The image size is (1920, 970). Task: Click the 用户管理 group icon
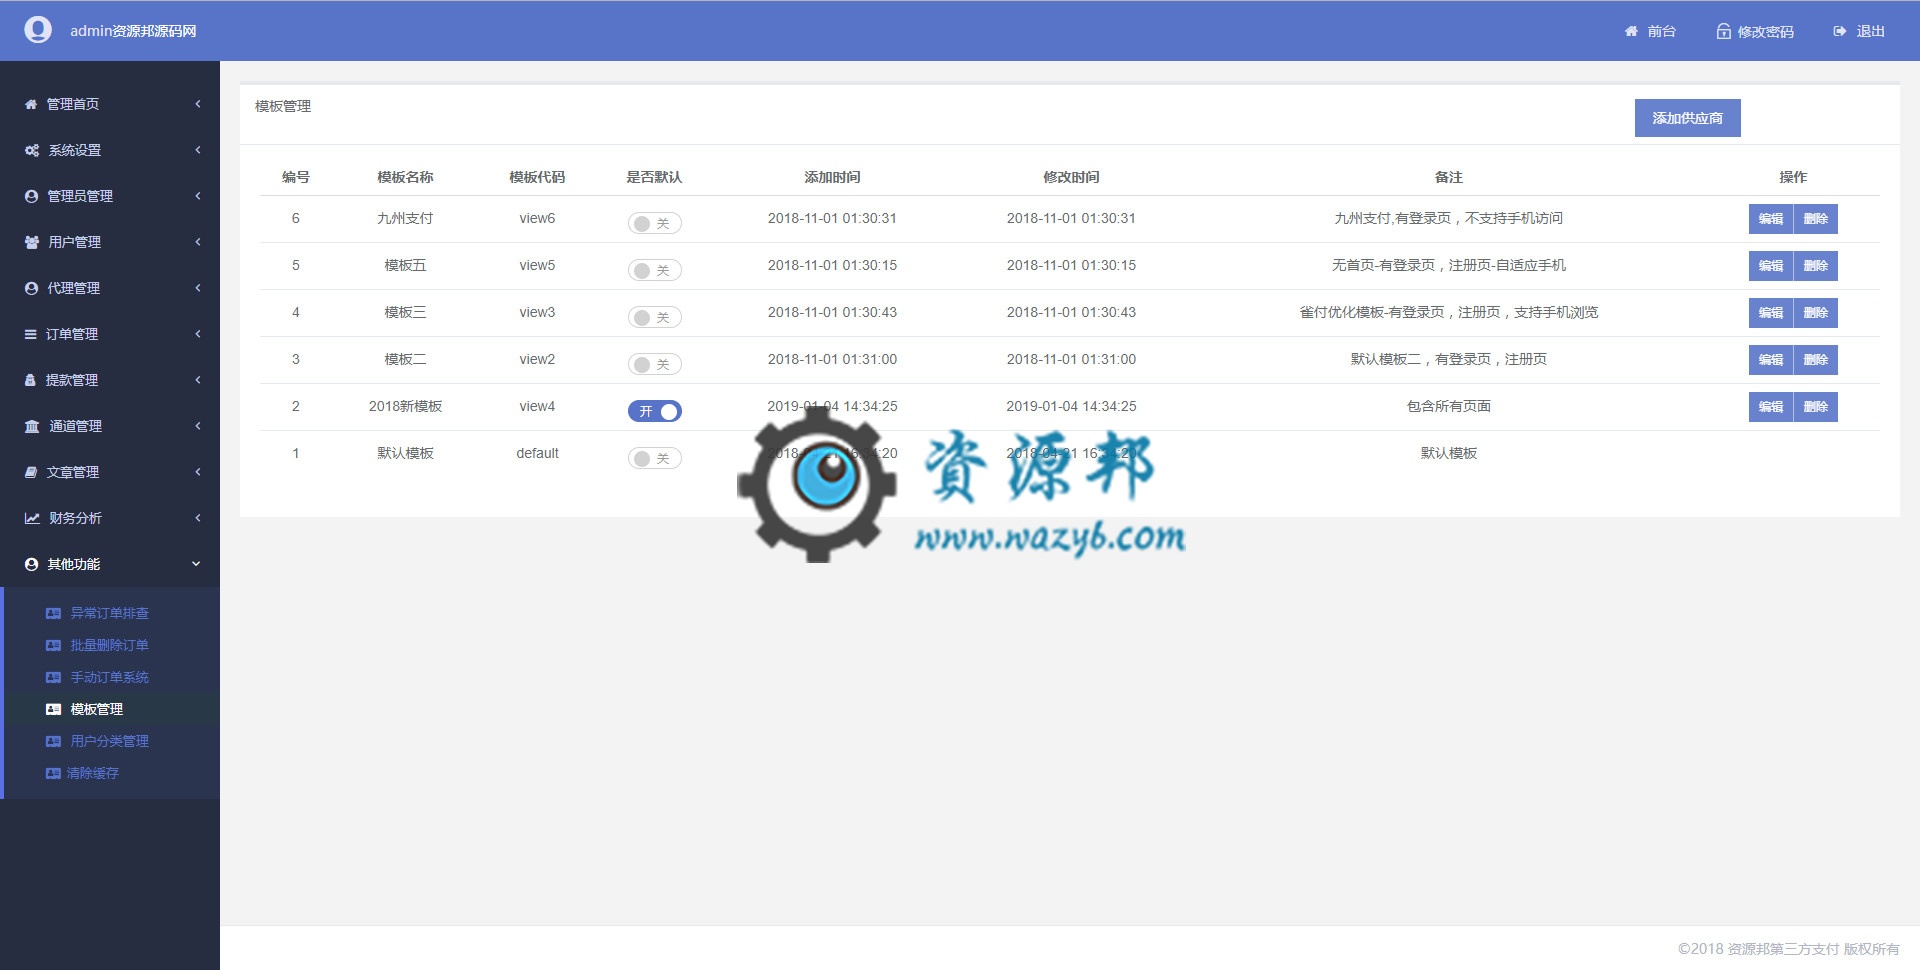pyautogui.click(x=32, y=242)
